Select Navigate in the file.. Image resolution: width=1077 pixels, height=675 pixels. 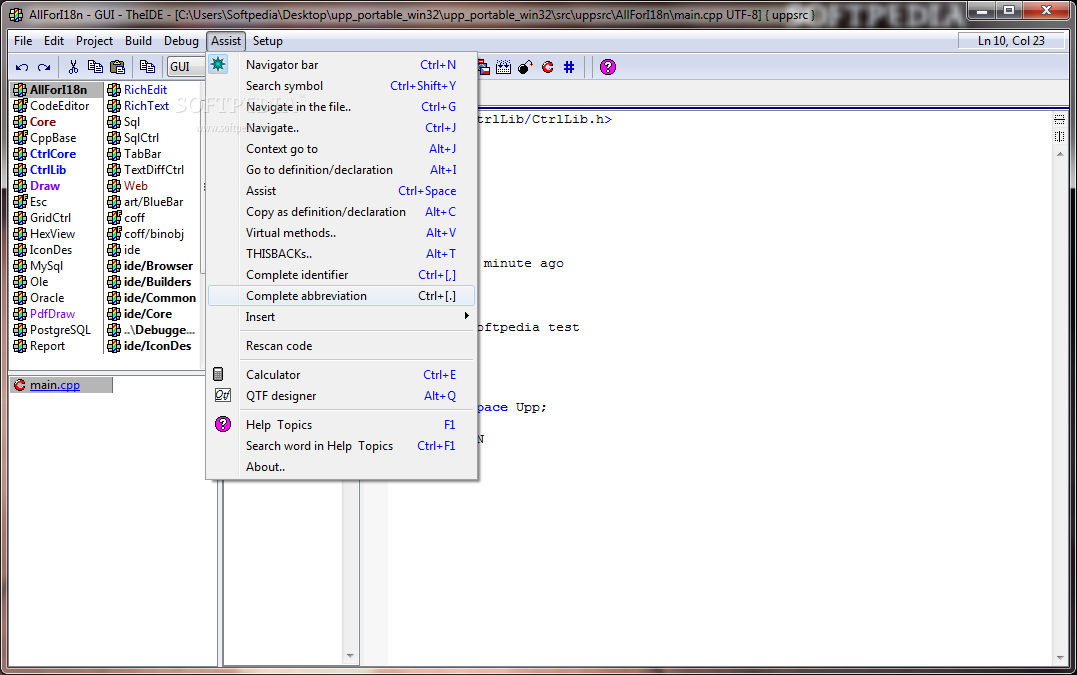pos(341,107)
